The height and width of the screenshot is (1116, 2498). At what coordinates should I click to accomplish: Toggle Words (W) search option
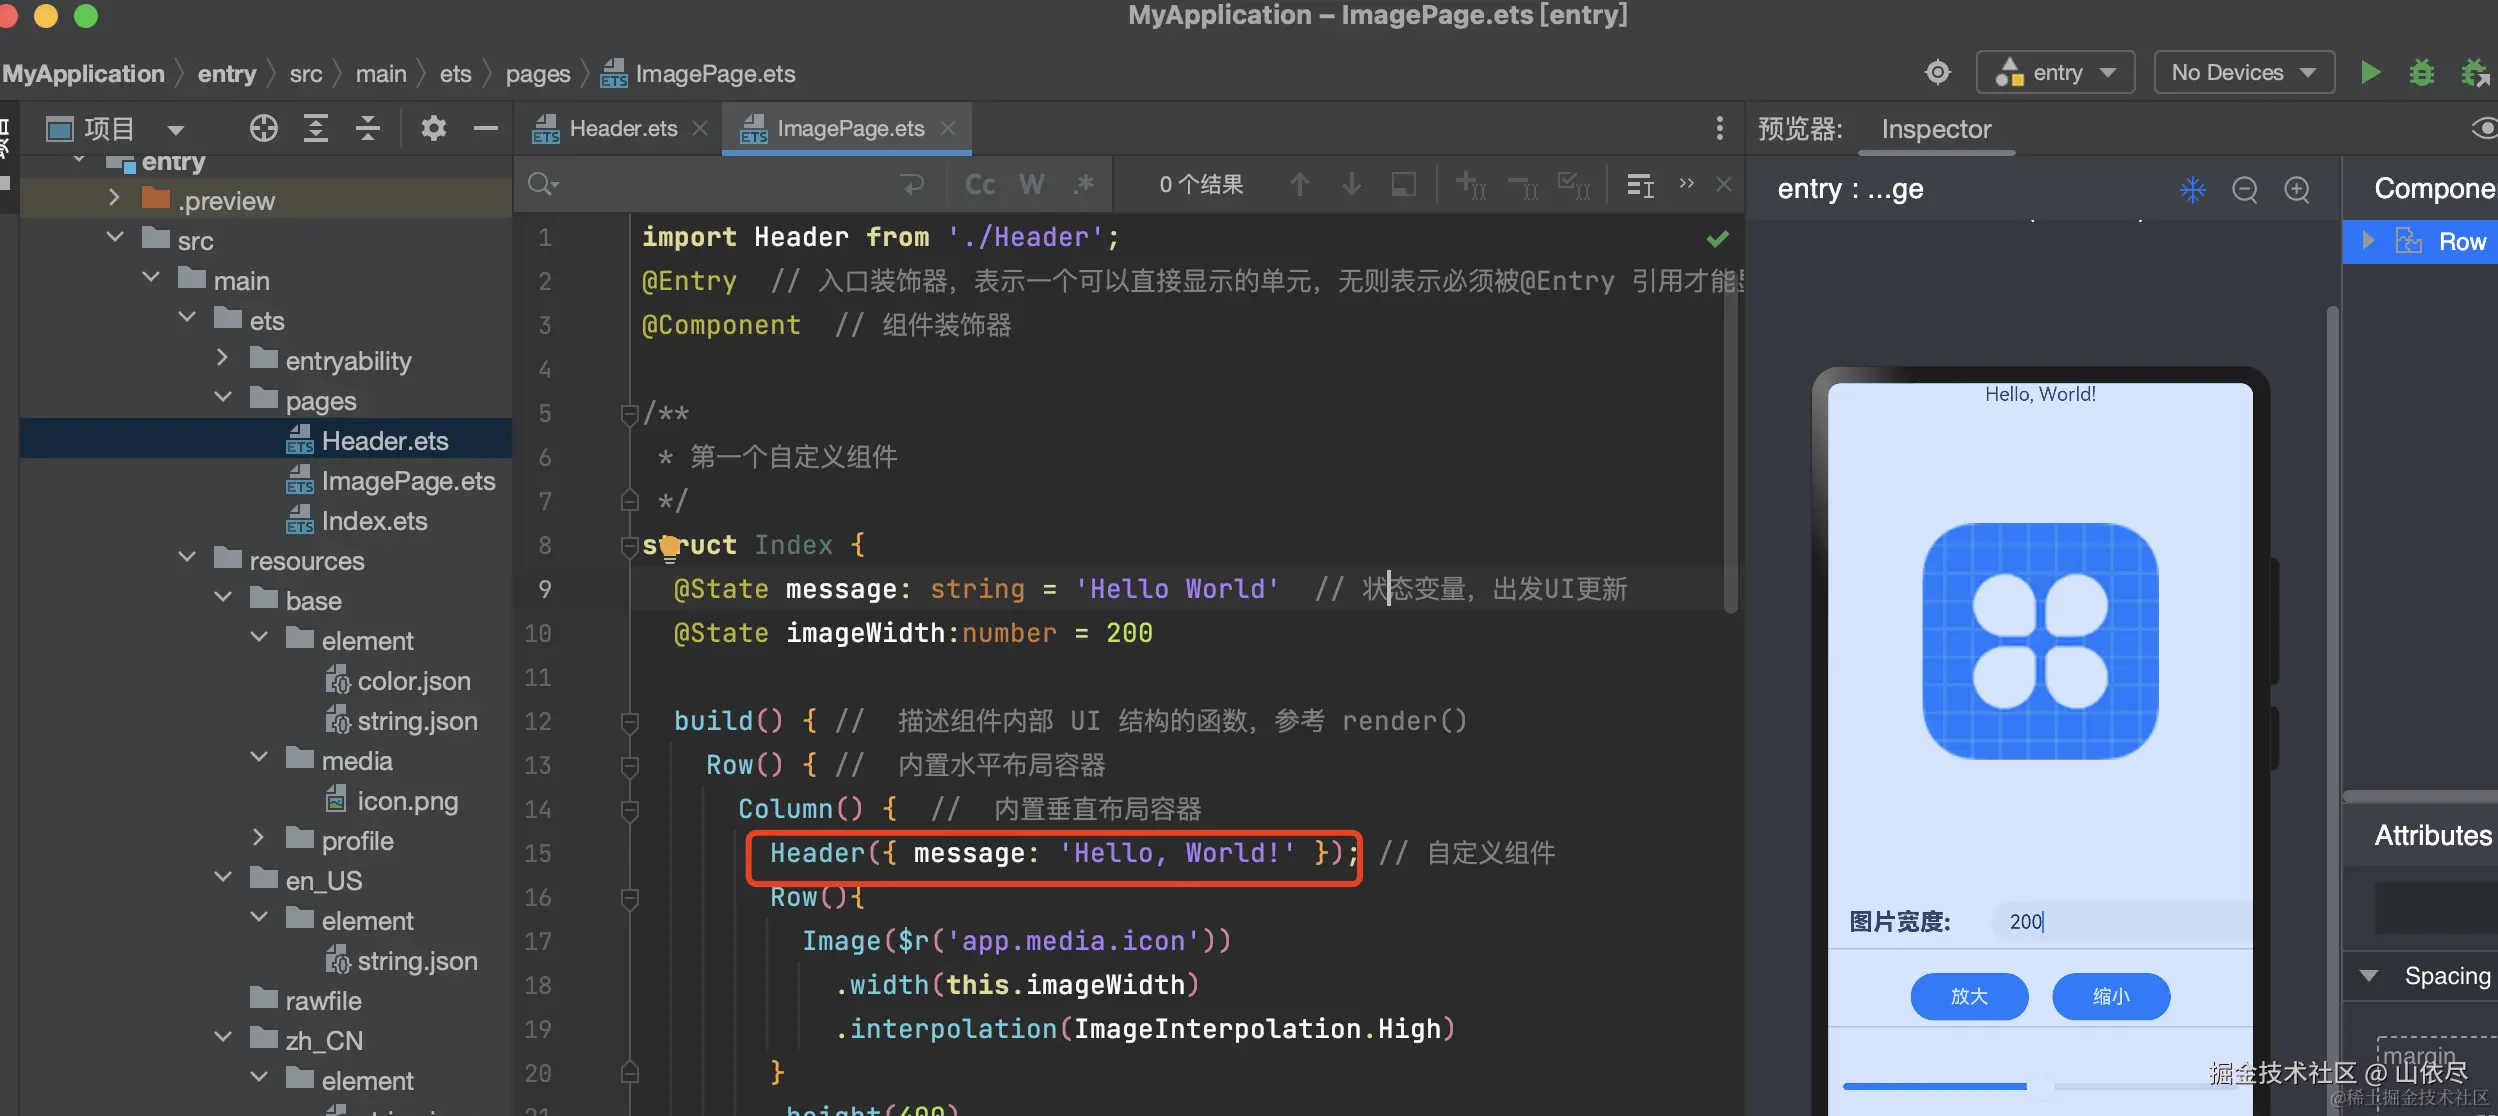(1031, 185)
